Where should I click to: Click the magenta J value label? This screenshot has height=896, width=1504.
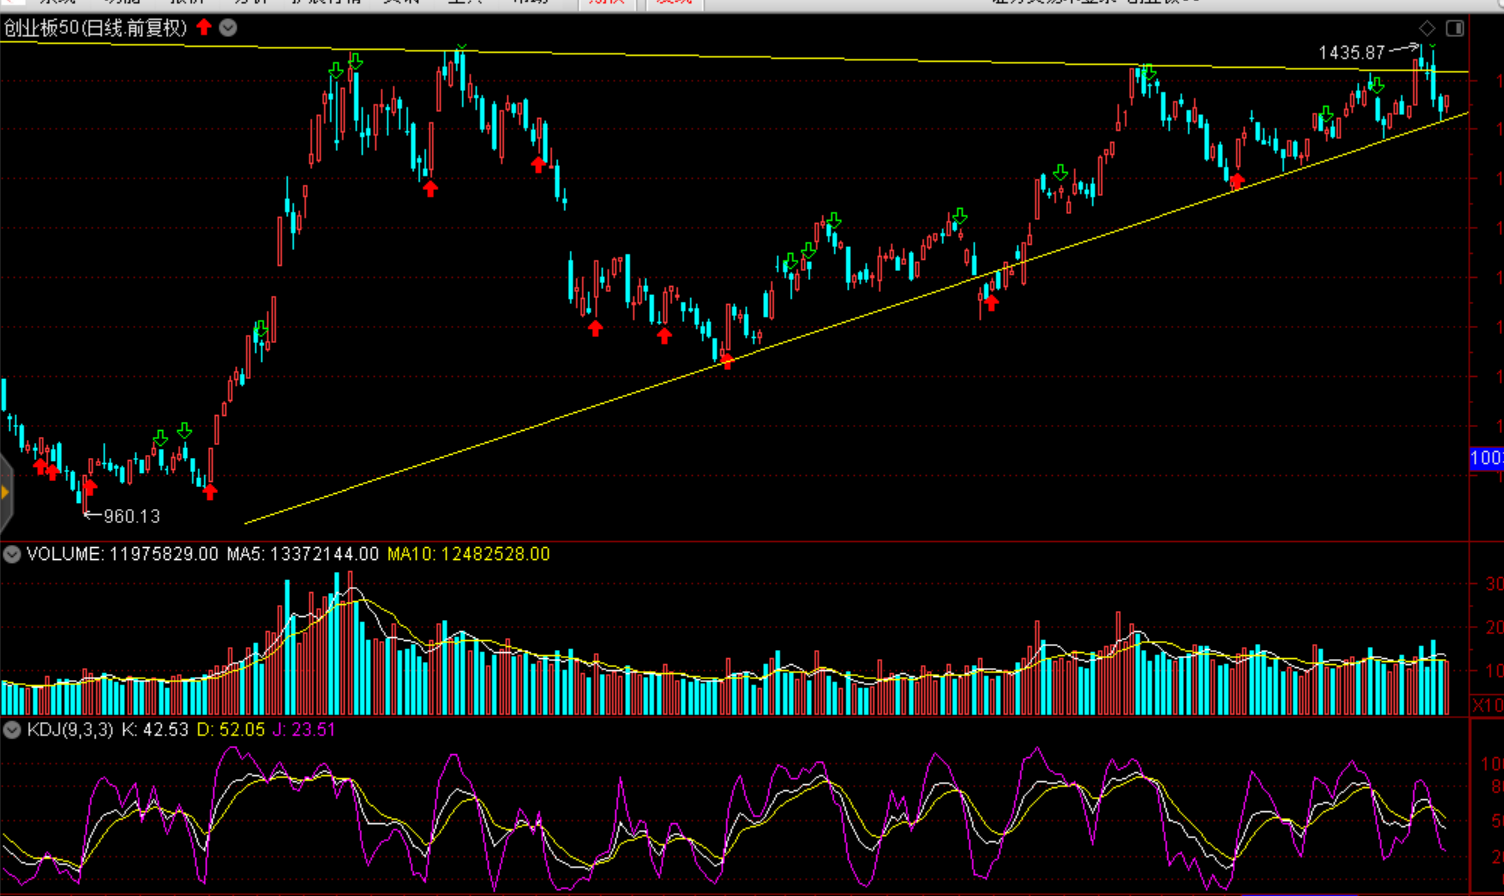(304, 730)
